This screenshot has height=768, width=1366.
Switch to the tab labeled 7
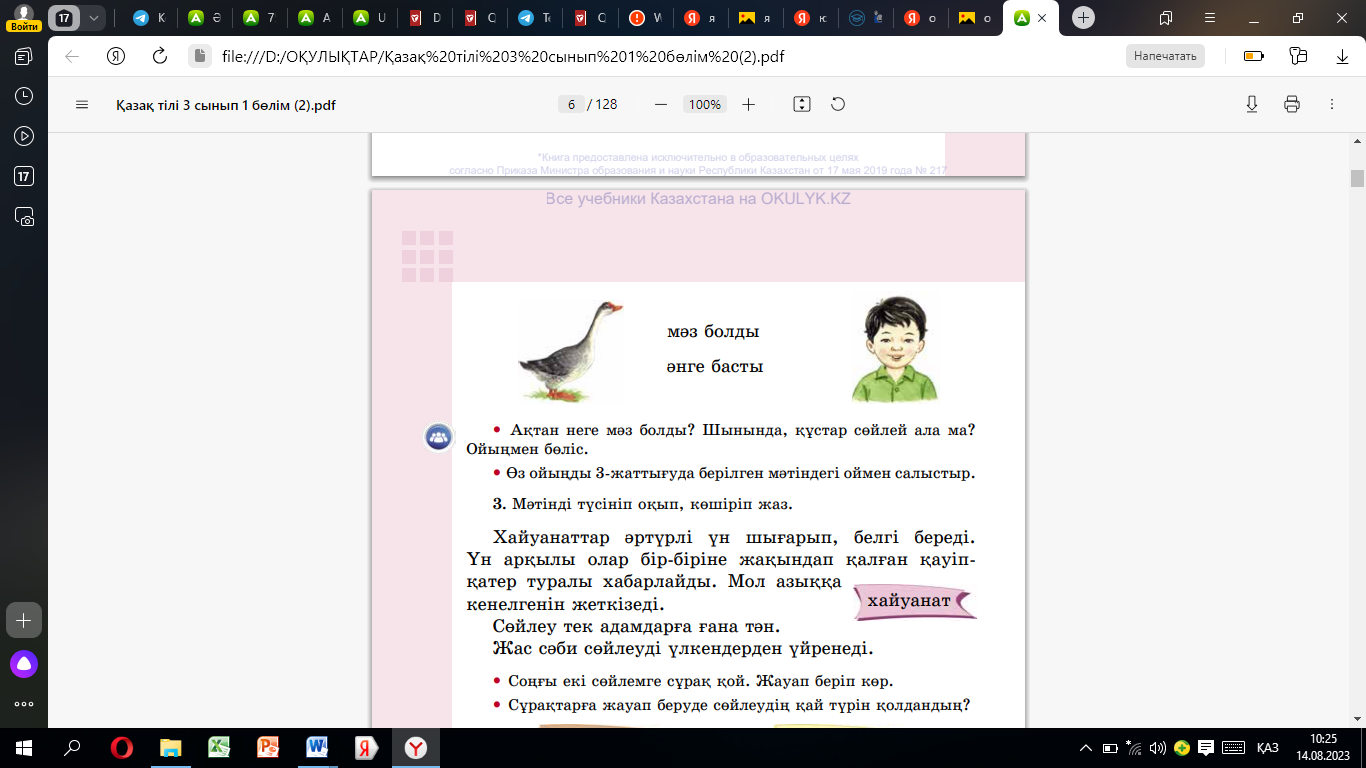pyautogui.click(x=259, y=18)
